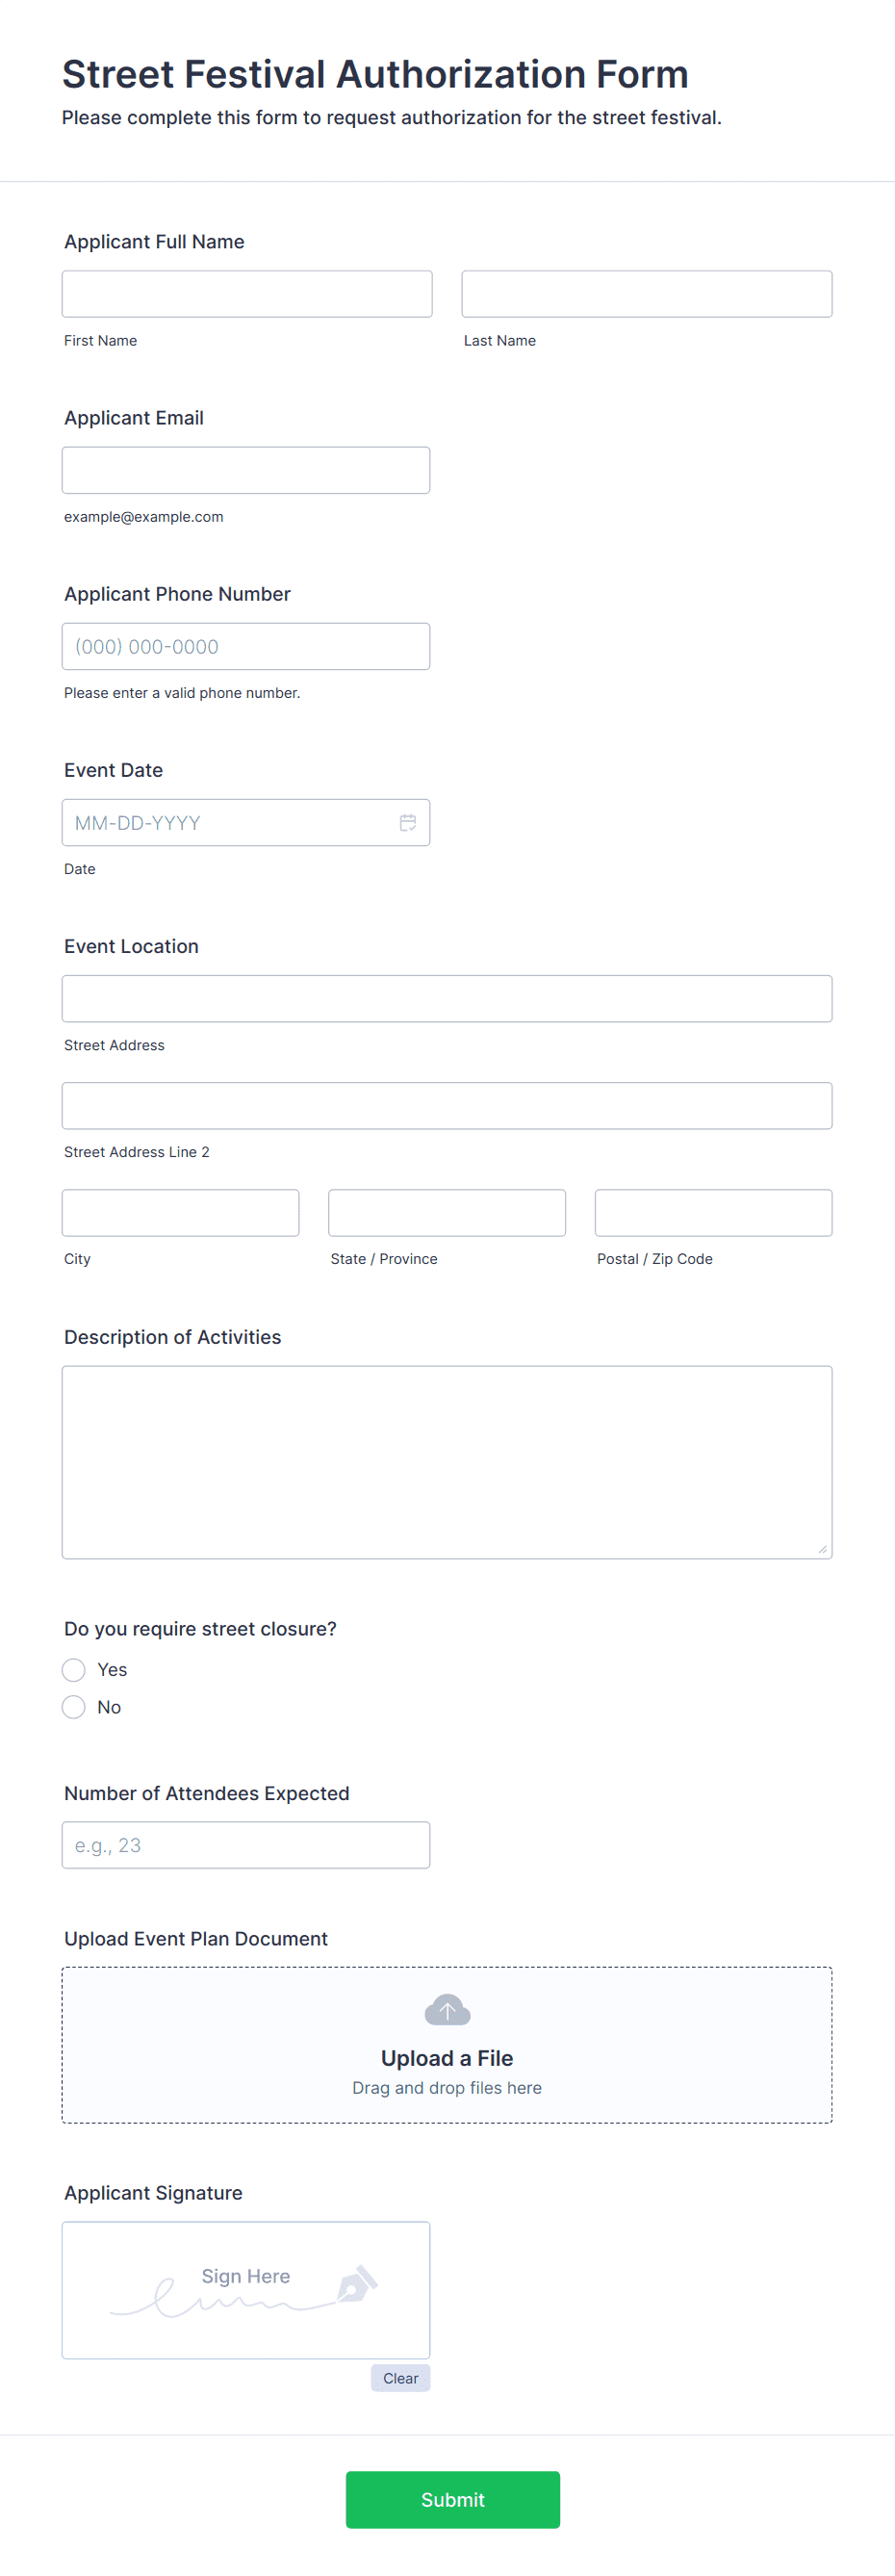The image size is (895, 2576).
Task: Submit the festival authorization form
Action: point(453,2500)
